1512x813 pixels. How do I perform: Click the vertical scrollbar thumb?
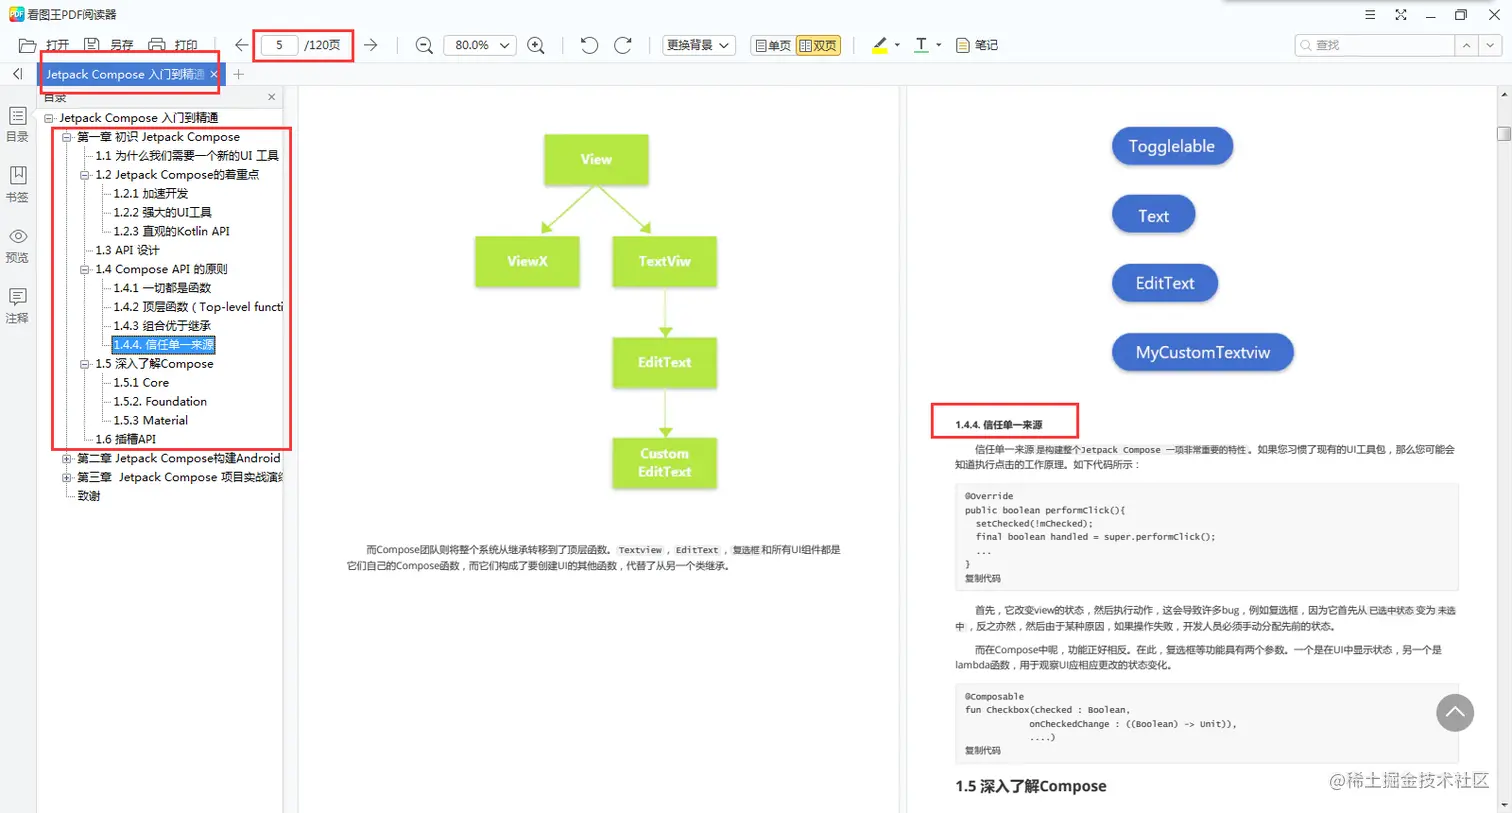pos(1503,134)
